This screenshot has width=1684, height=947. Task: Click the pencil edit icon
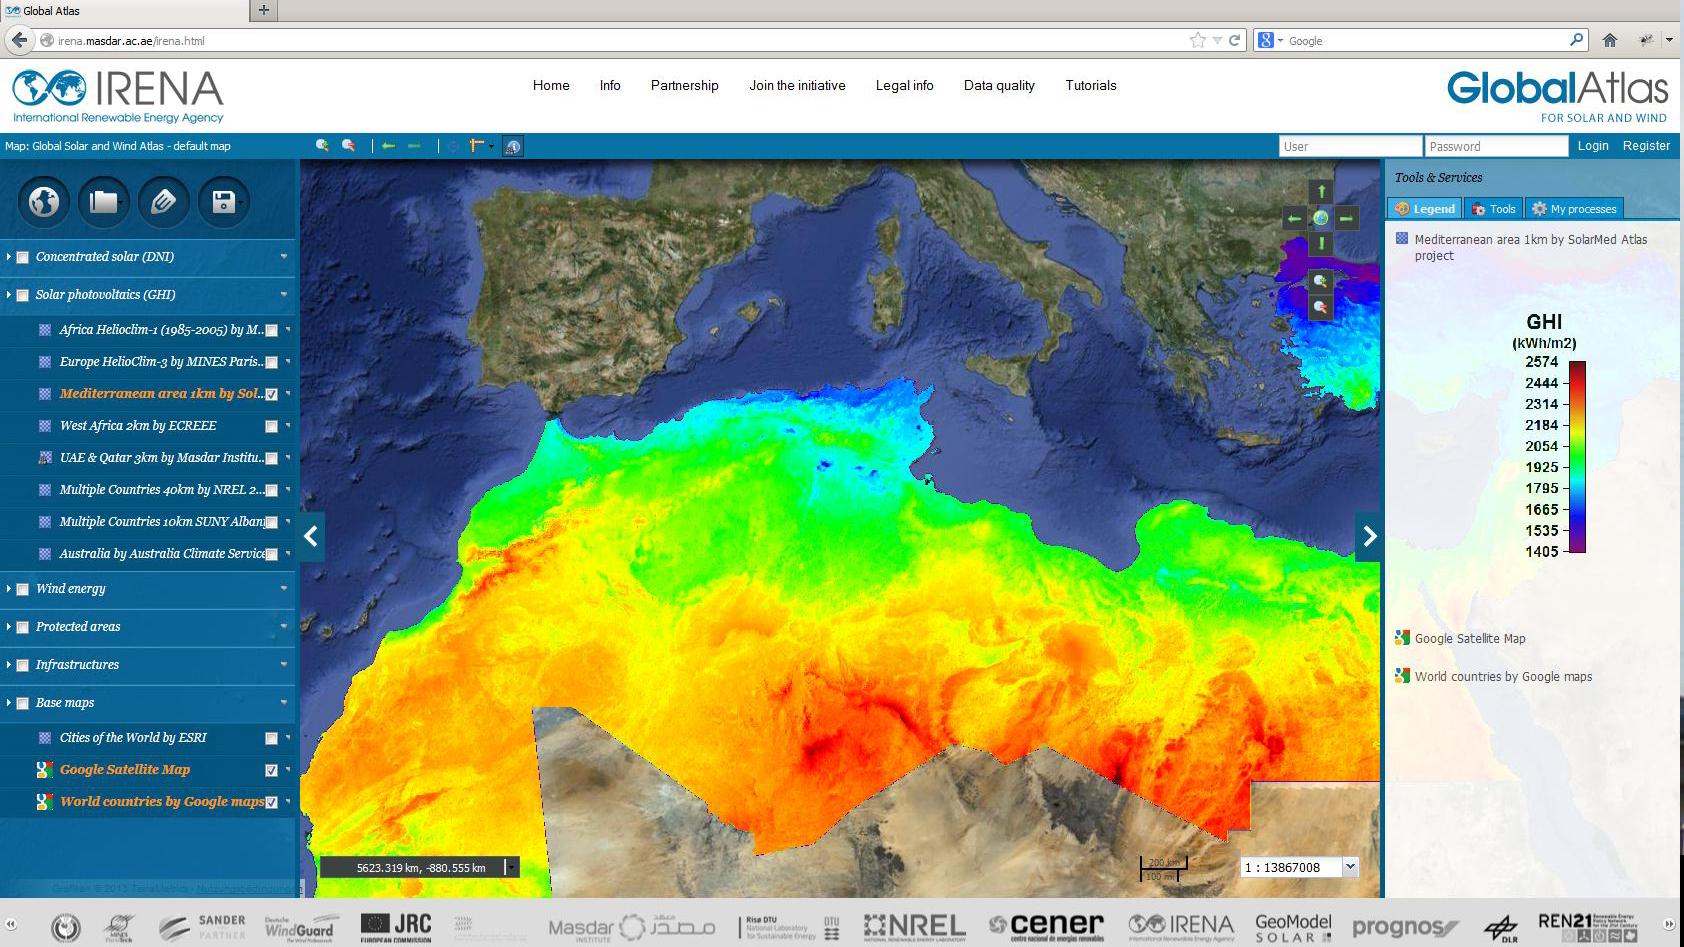(163, 201)
